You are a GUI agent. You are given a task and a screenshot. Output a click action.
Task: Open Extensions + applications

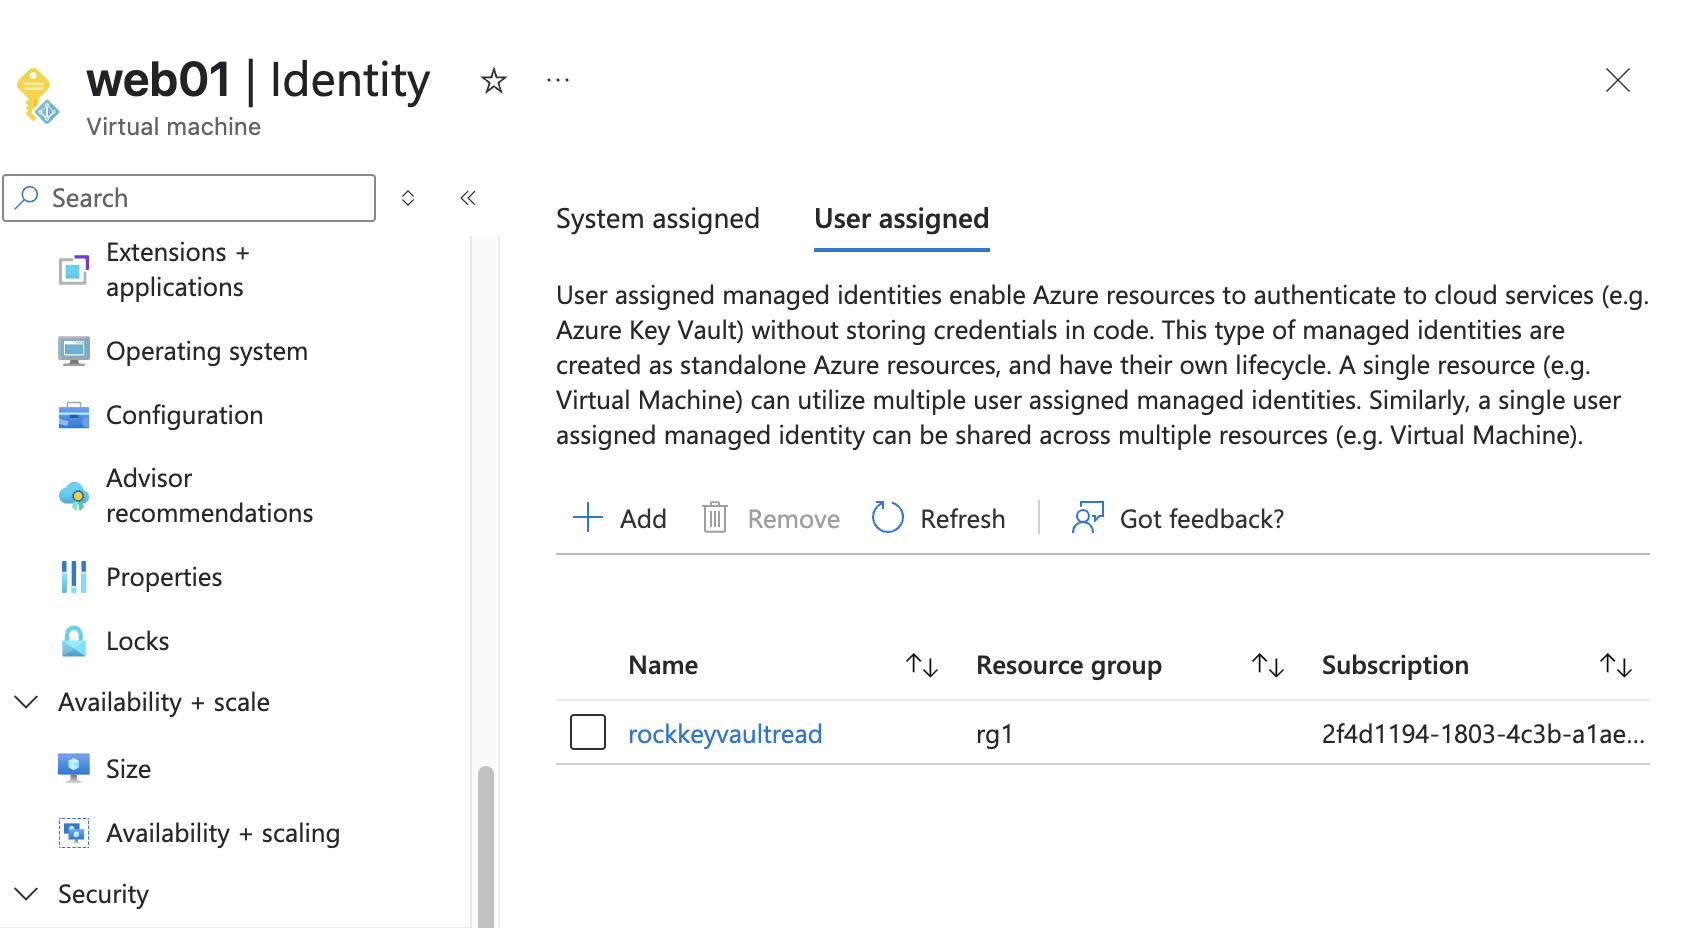point(177,270)
